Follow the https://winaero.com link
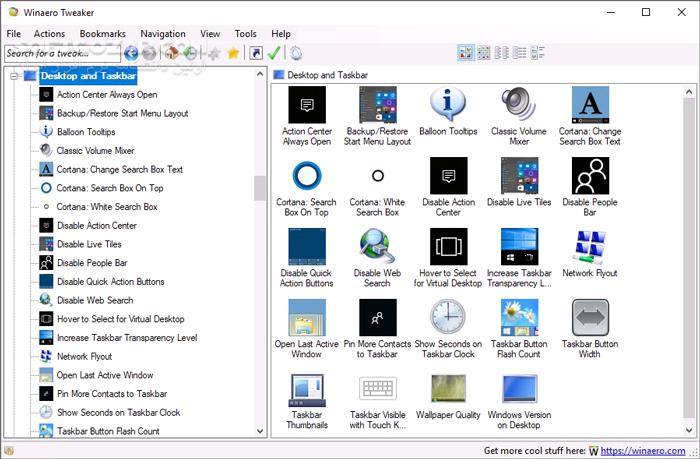This screenshot has height=459, width=700. 643,451
